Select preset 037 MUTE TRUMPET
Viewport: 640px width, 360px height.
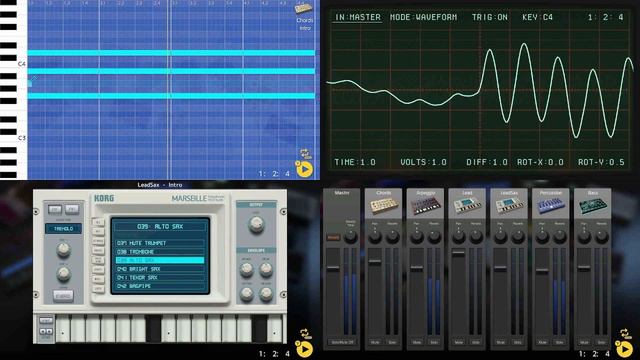click(x=160, y=243)
